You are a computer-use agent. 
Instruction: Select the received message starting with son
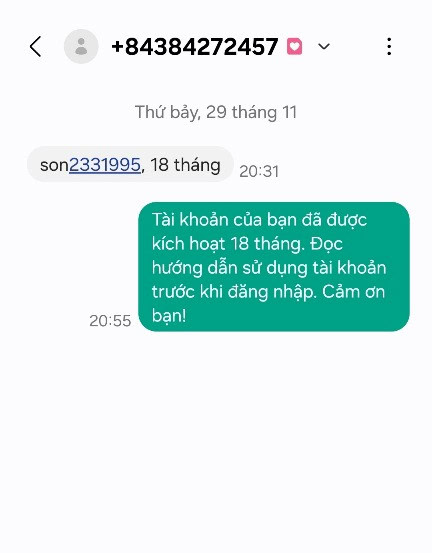click(x=130, y=164)
